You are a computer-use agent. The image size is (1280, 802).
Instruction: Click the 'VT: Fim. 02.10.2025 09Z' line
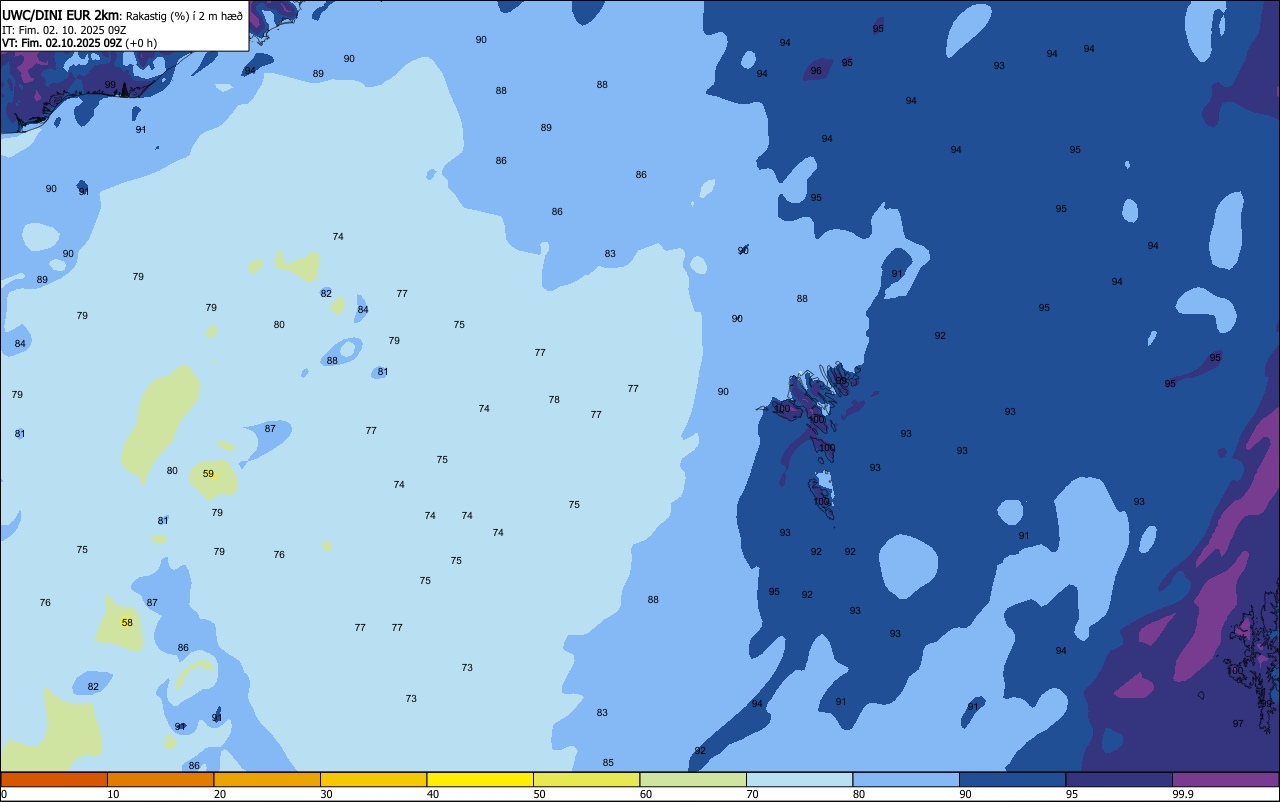(62, 43)
